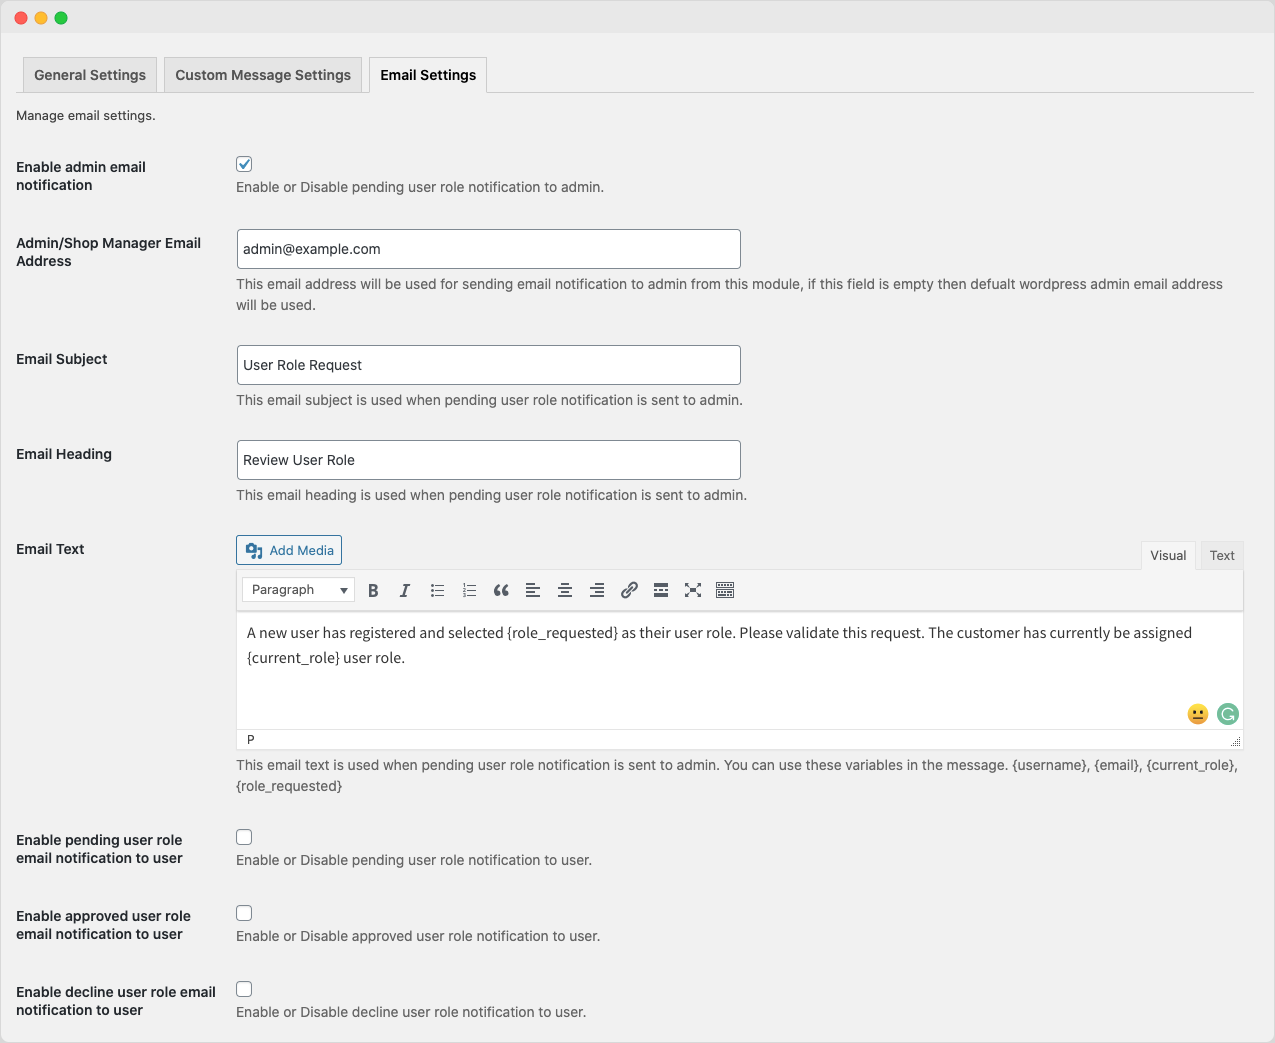
Task: Open the Paragraph style dropdown
Action: tap(297, 590)
